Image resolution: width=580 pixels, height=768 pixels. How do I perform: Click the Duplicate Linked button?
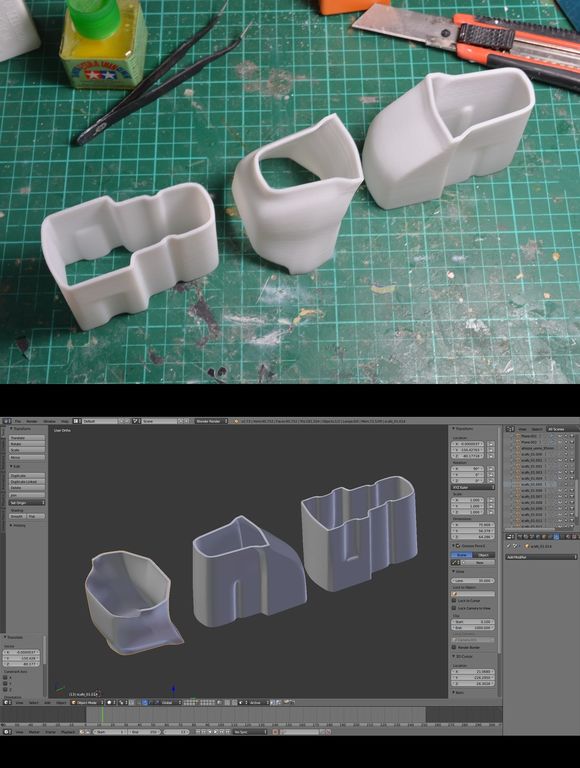[27, 481]
